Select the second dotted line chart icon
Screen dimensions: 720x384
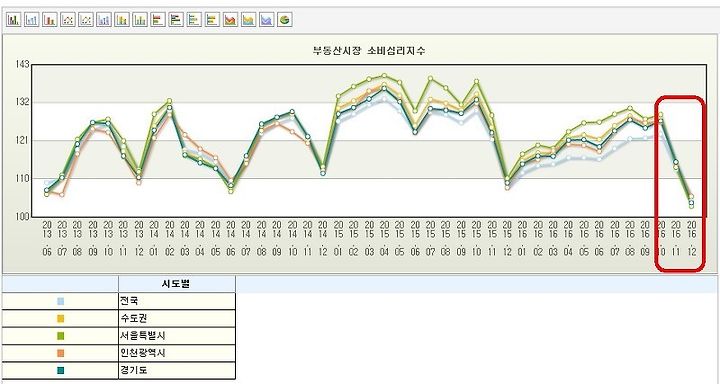(86, 20)
